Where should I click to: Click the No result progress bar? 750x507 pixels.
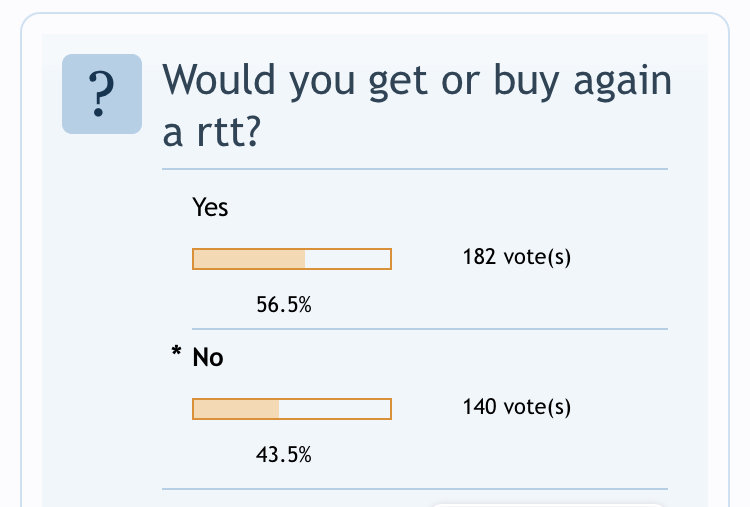292,409
